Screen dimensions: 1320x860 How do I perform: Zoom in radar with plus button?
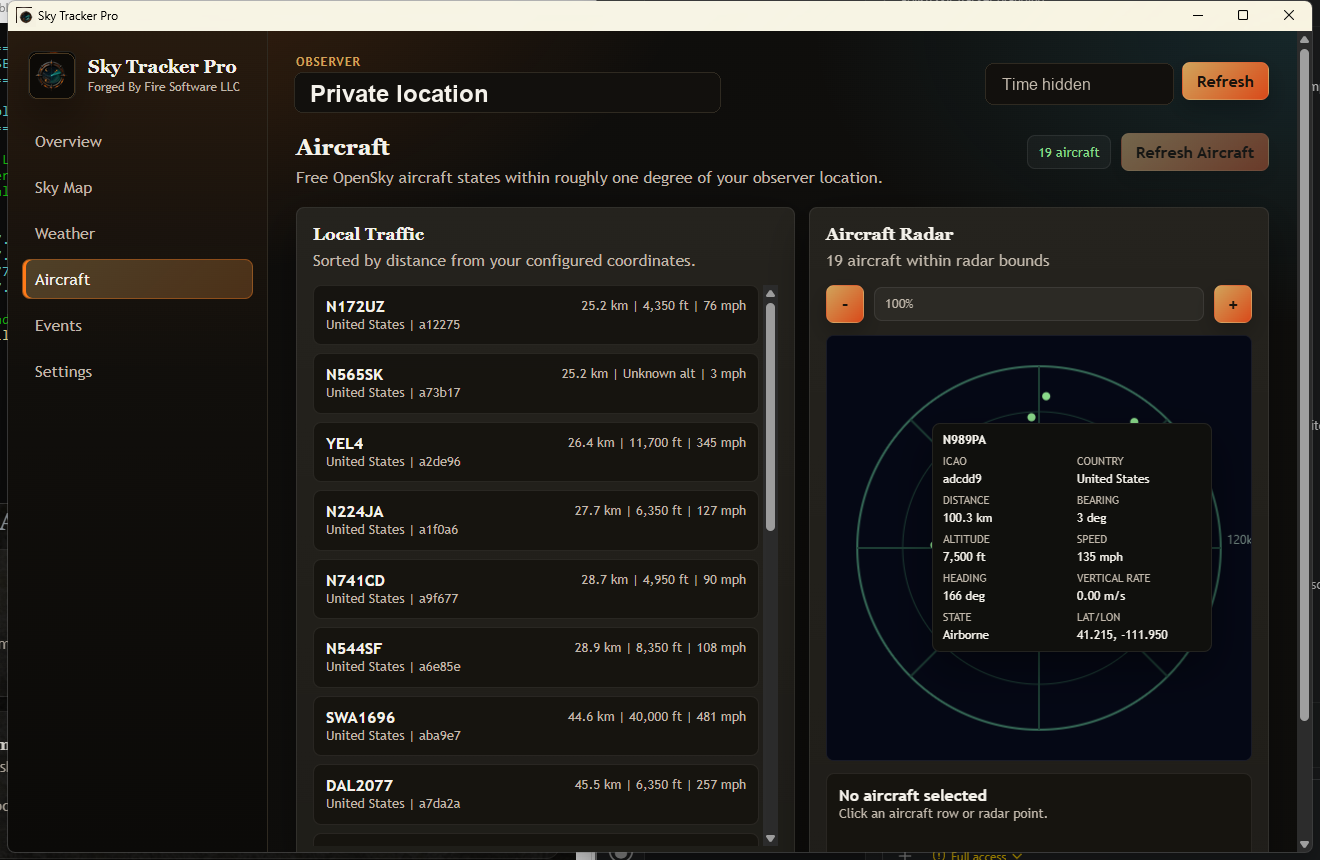point(1232,304)
